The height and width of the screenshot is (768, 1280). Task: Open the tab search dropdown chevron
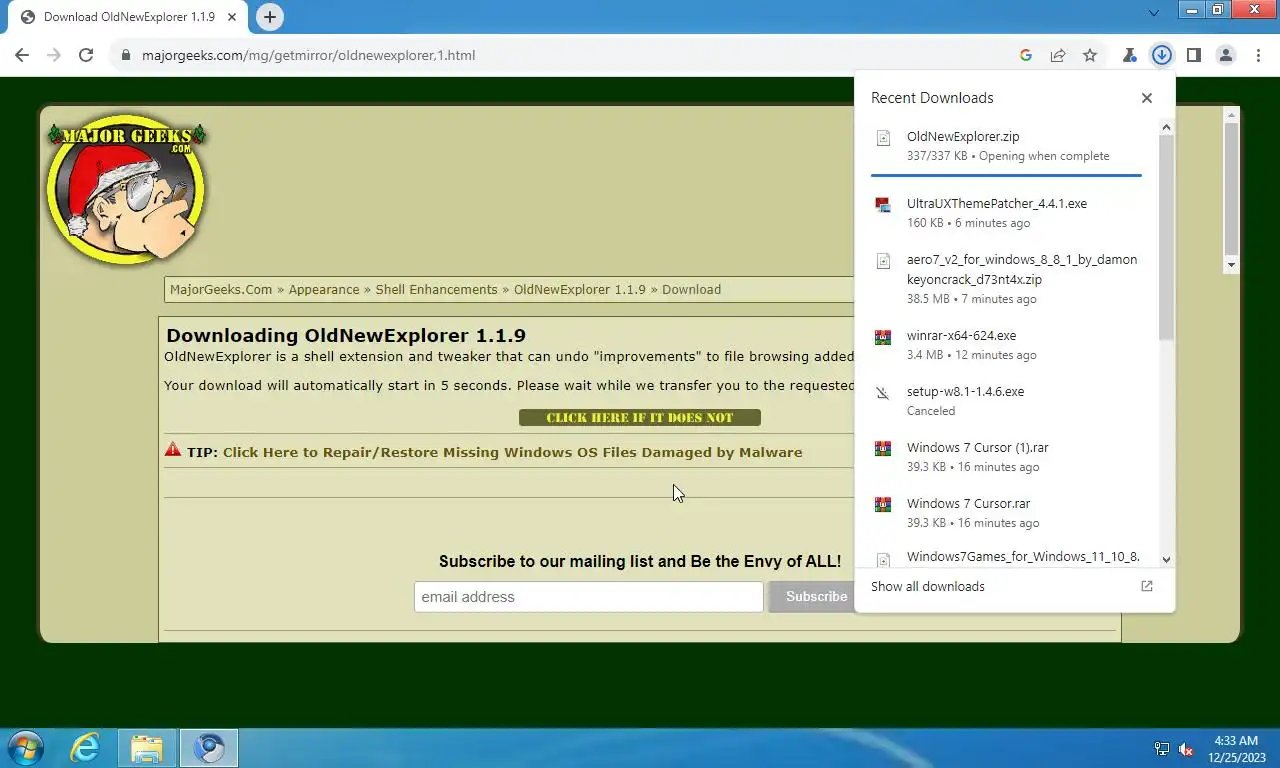tap(1153, 13)
